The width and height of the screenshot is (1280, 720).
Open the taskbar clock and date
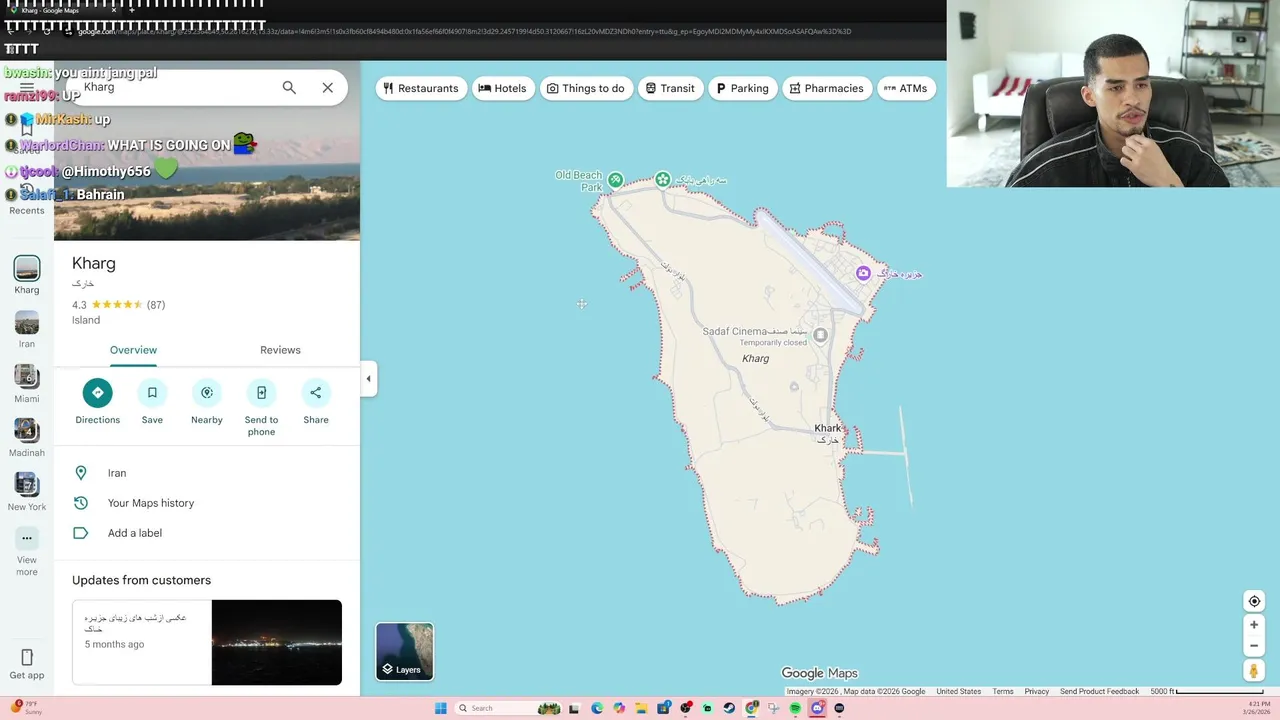pyautogui.click(x=1256, y=707)
